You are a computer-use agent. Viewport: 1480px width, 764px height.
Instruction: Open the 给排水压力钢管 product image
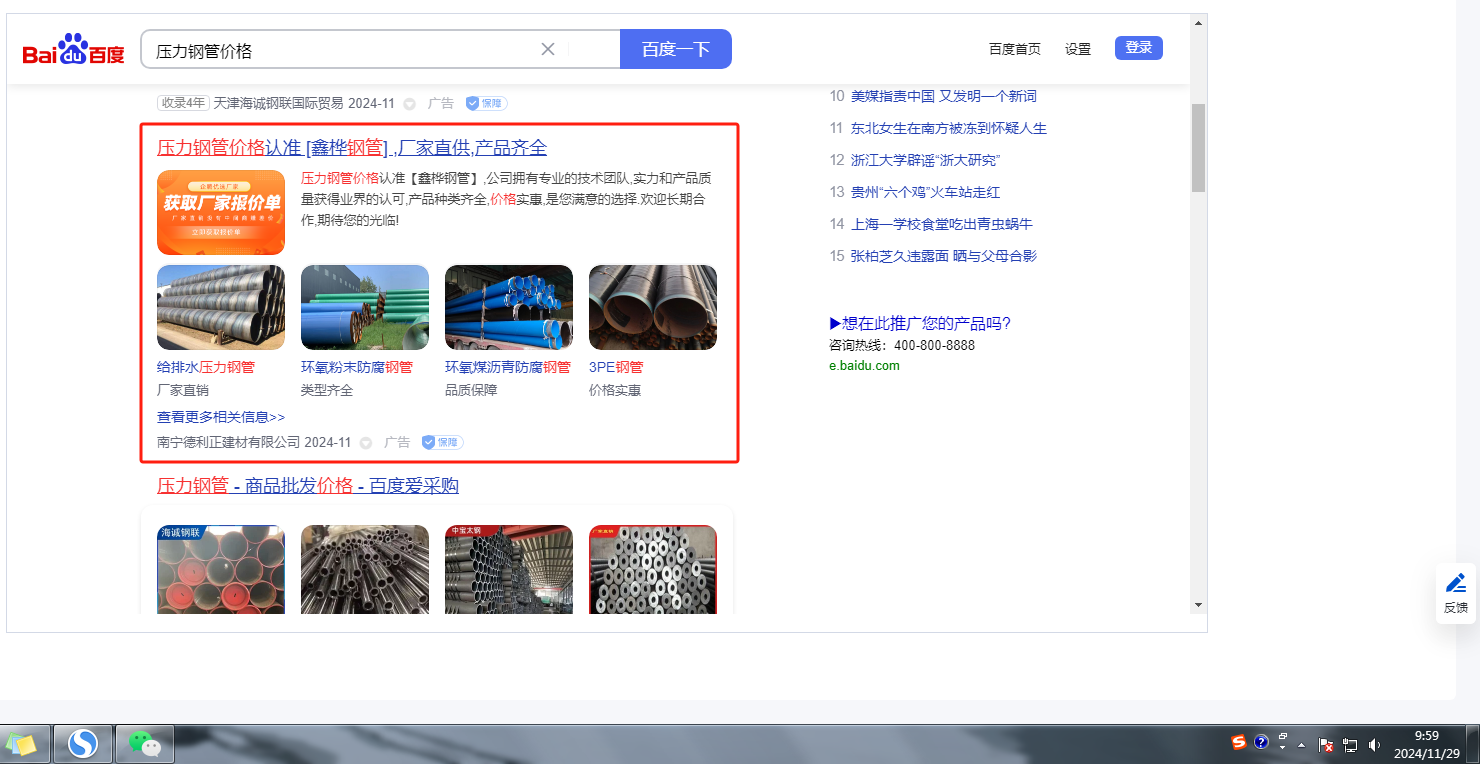221,307
